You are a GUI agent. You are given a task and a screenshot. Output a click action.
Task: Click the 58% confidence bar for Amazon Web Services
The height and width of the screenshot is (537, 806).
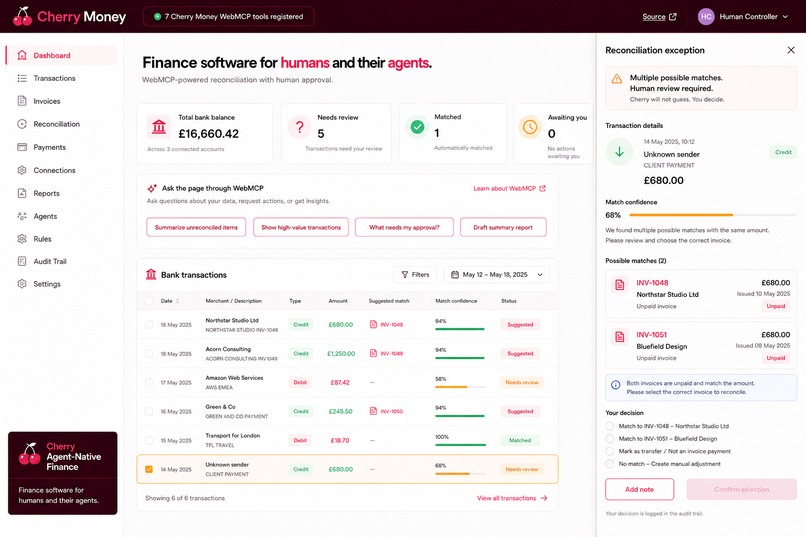[460, 386]
